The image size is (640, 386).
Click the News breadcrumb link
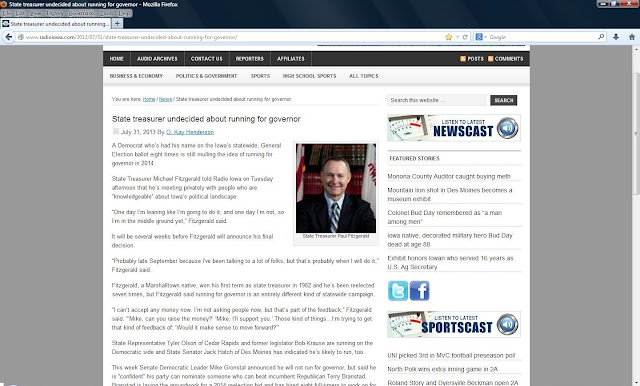[x=165, y=99]
